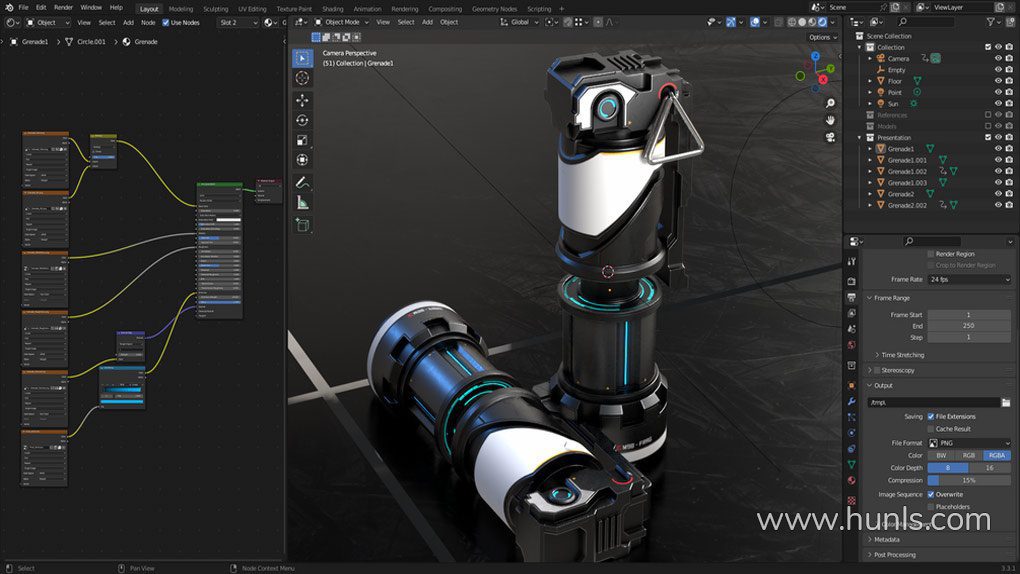Toggle the Overwrite checkbox
This screenshot has height=574, width=1020.
tap(931, 495)
